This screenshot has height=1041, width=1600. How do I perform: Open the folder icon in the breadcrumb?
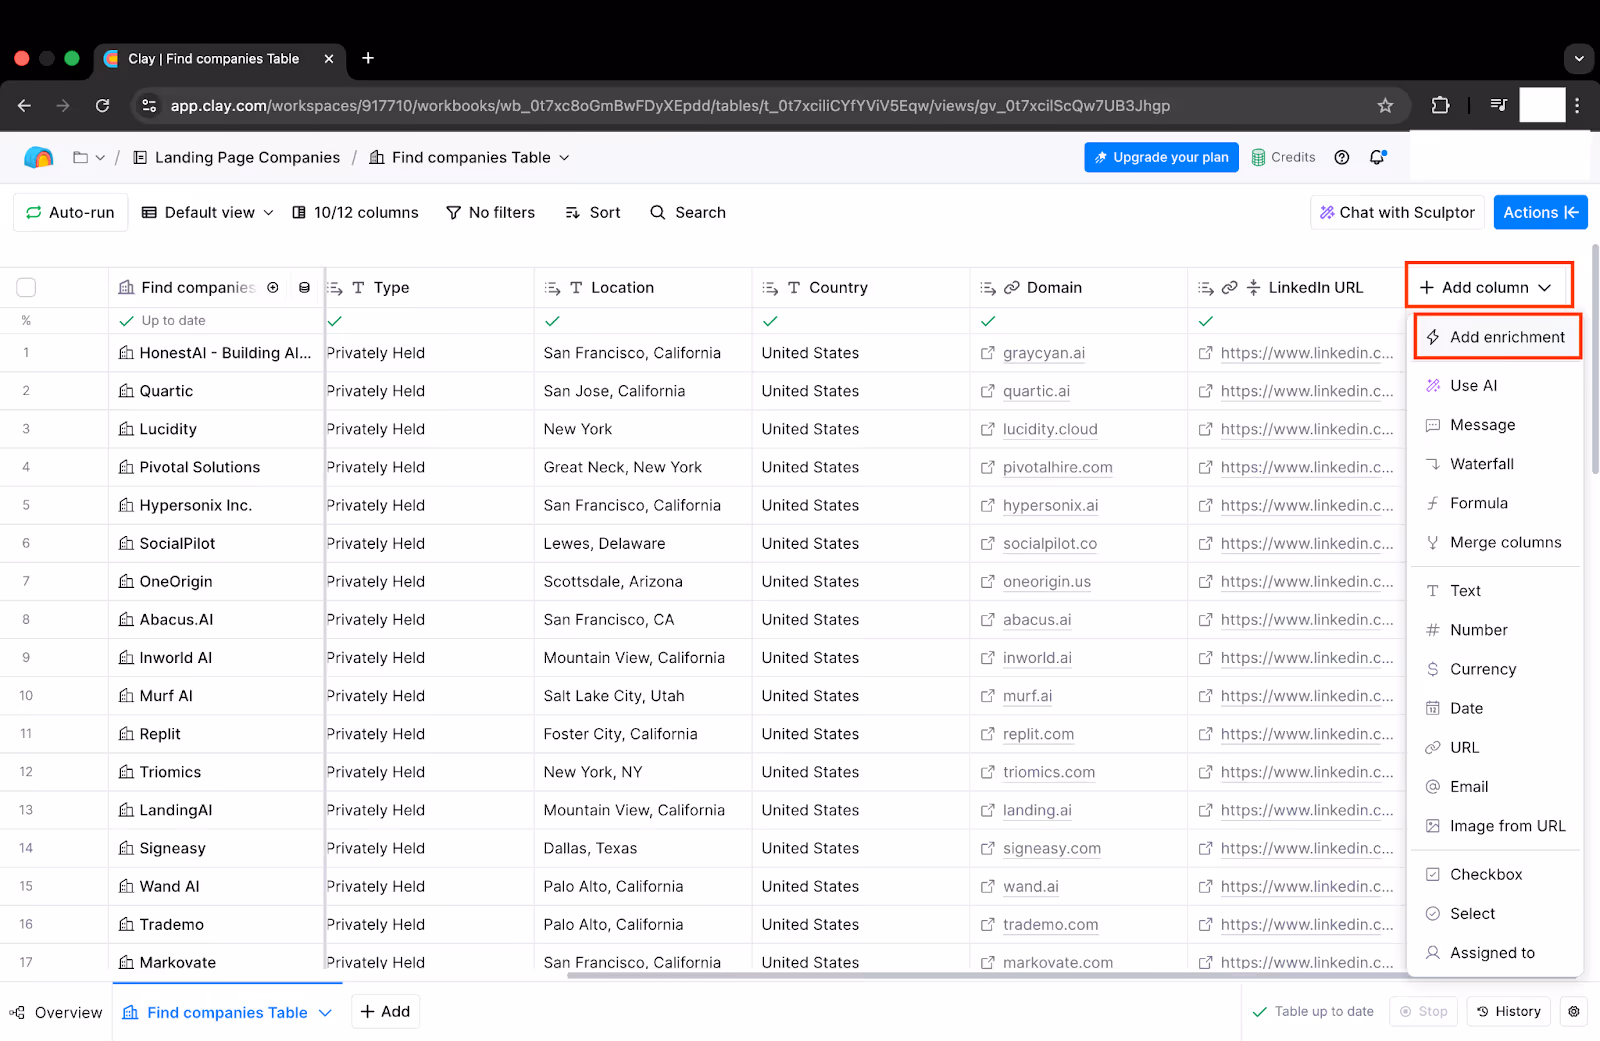click(81, 157)
